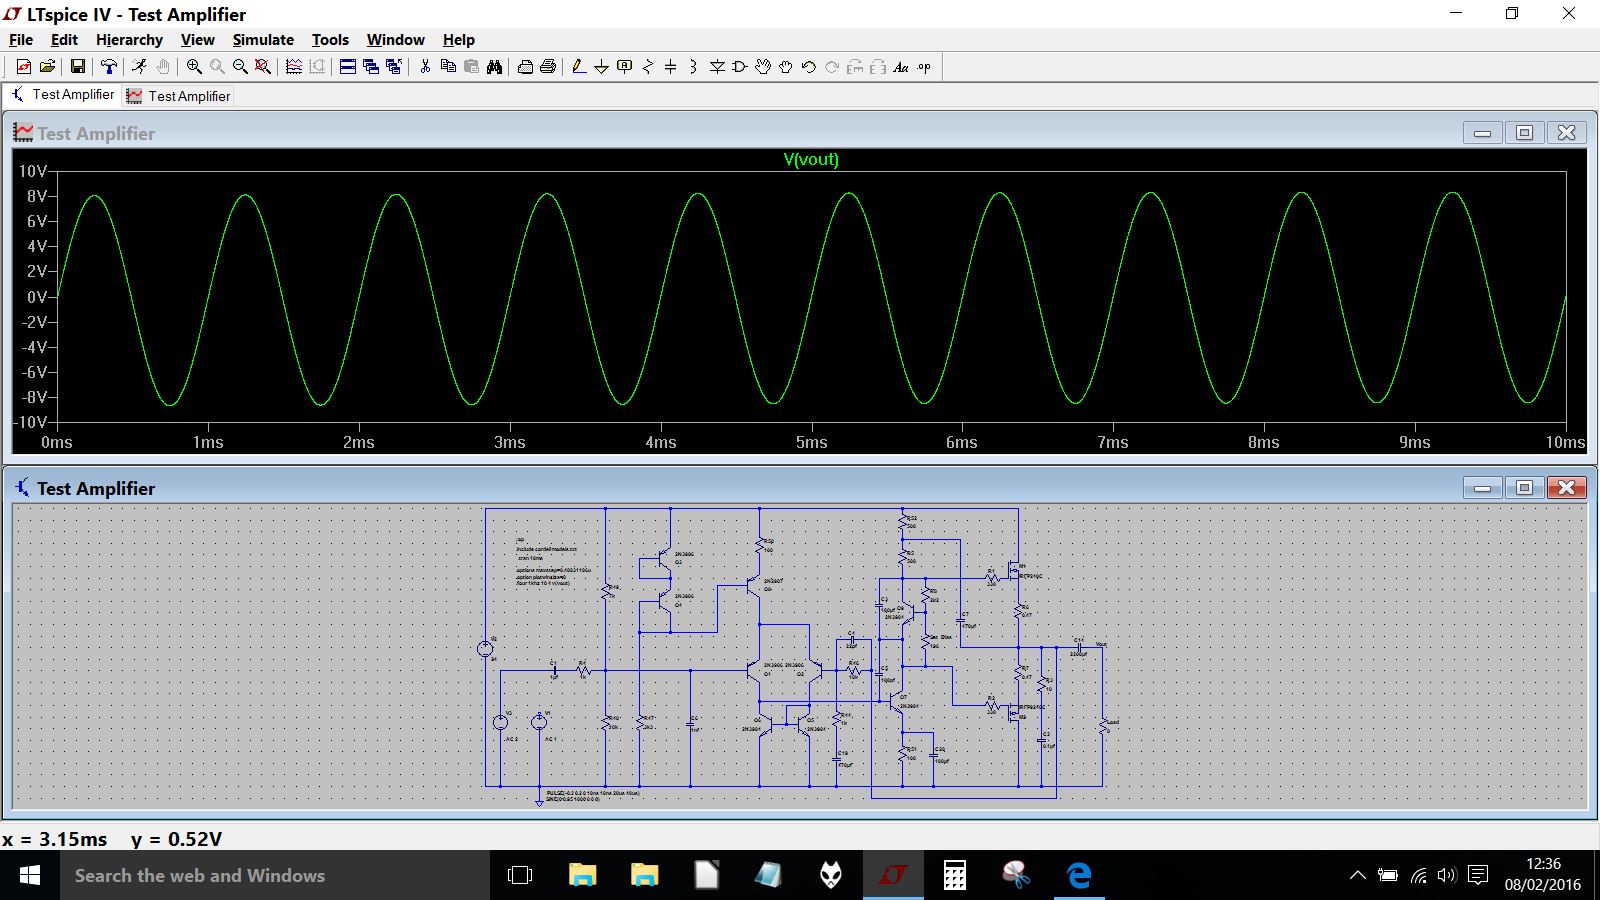
Task: Open the Calculator from the taskbar
Action: [x=955, y=876]
